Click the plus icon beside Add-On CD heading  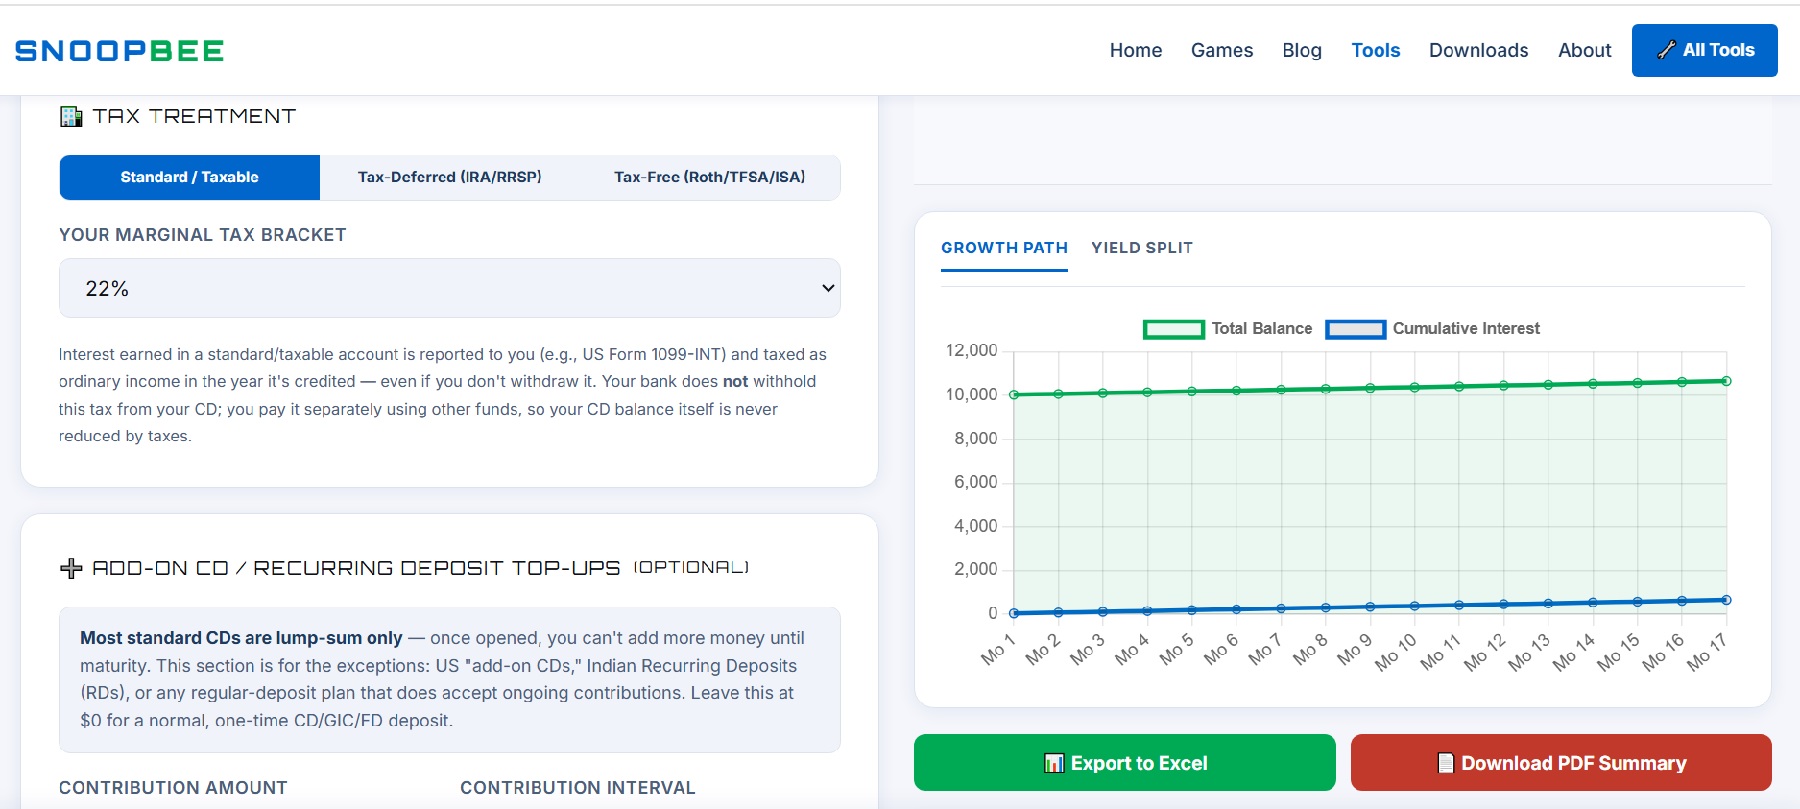71,568
